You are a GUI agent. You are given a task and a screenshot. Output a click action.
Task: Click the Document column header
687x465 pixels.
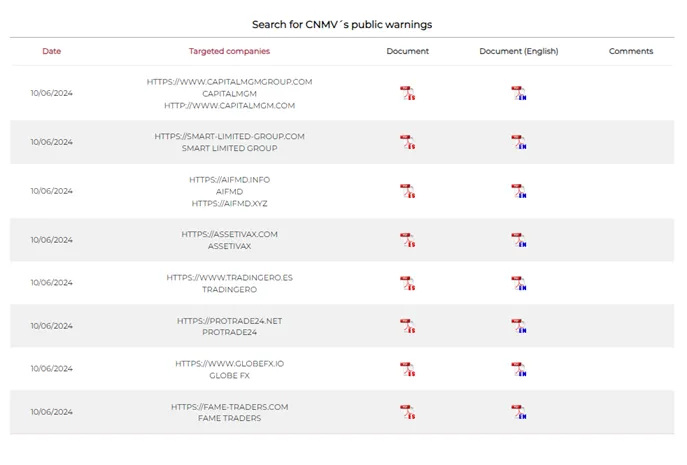point(407,51)
